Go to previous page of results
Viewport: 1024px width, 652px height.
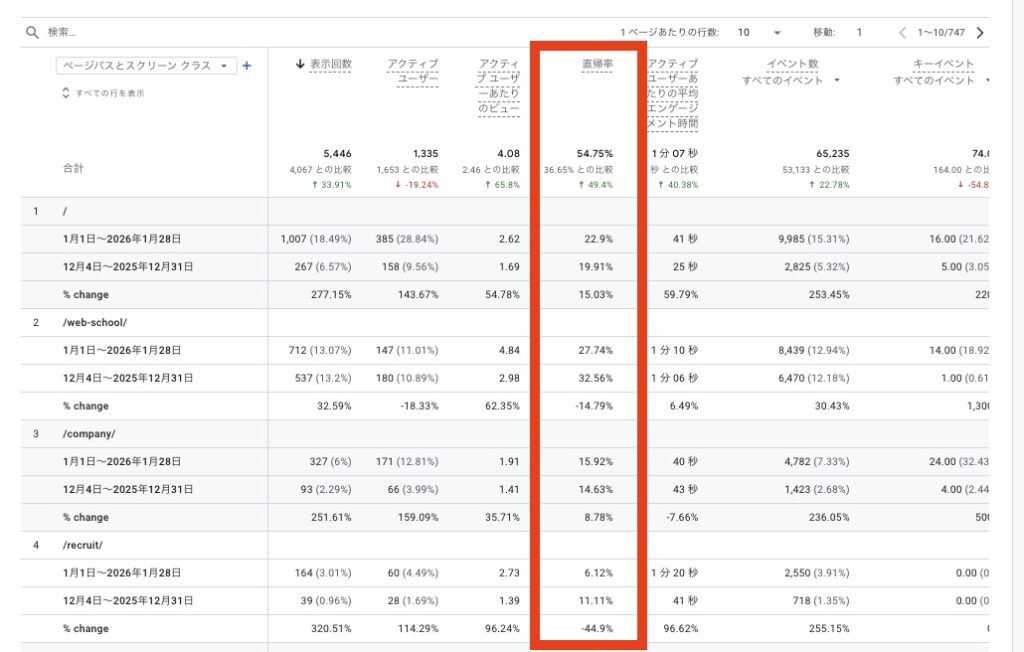click(x=903, y=33)
